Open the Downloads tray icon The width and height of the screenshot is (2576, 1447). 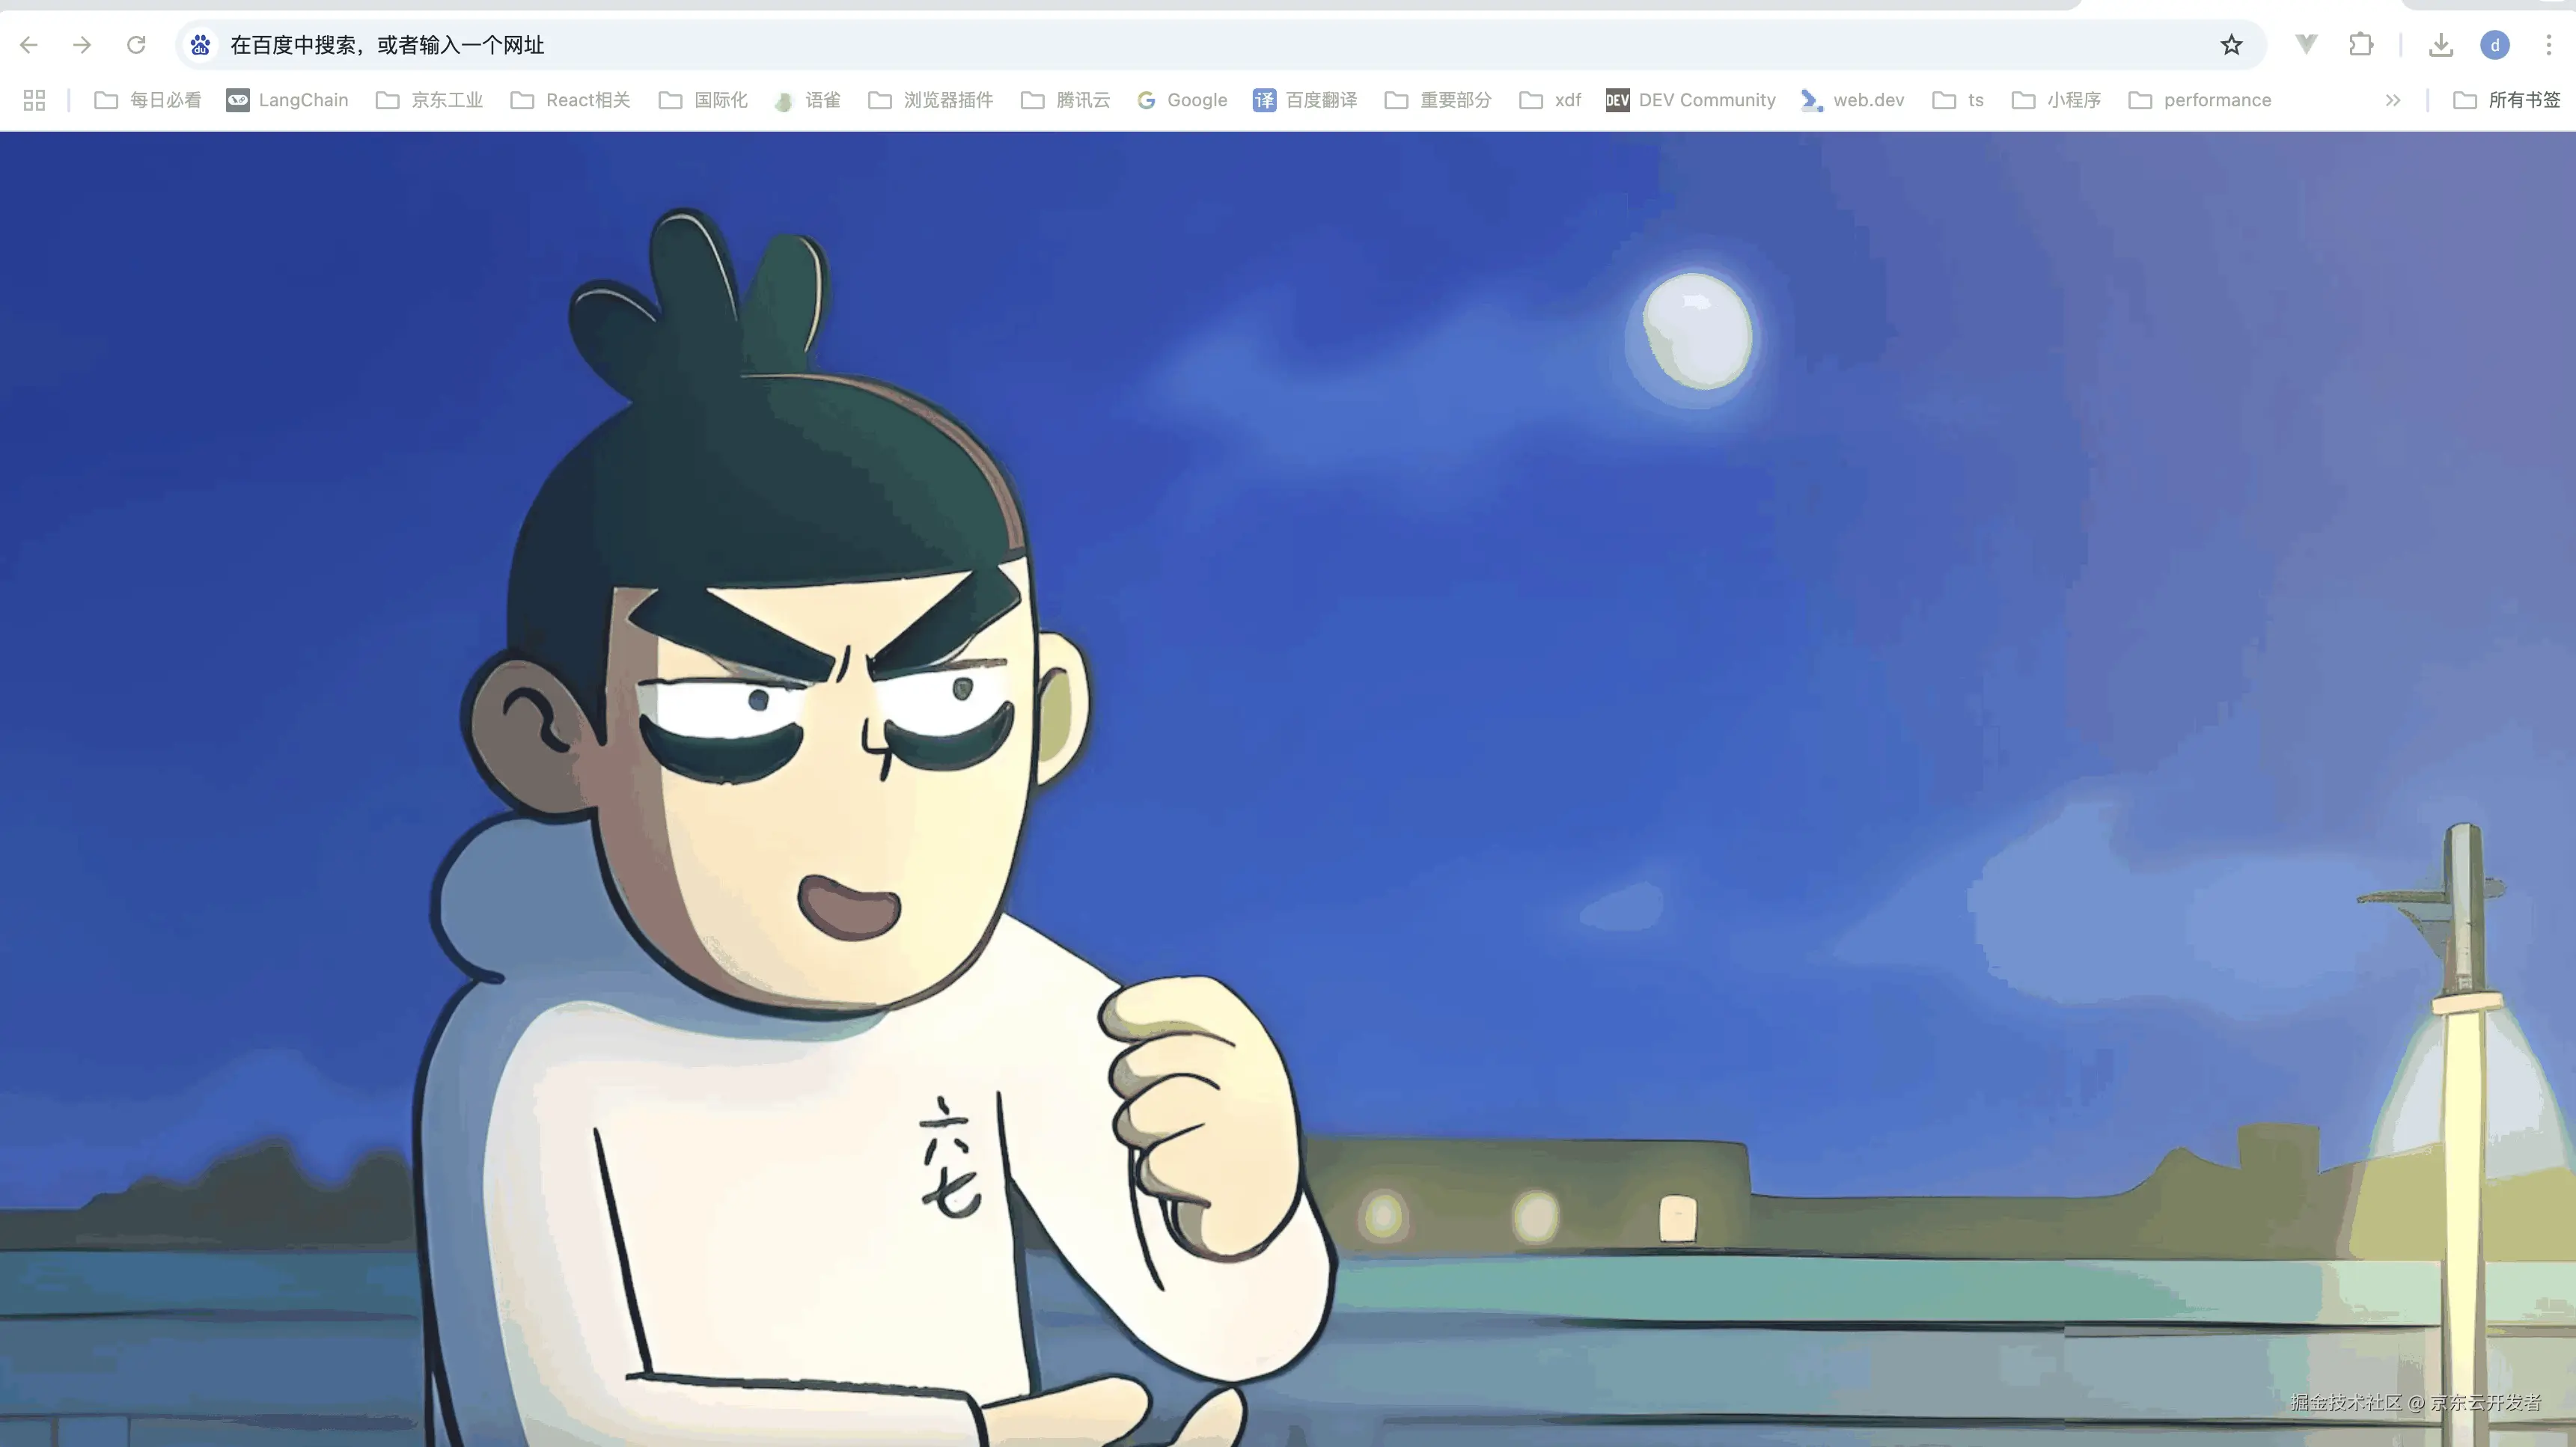click(2441, 45)
